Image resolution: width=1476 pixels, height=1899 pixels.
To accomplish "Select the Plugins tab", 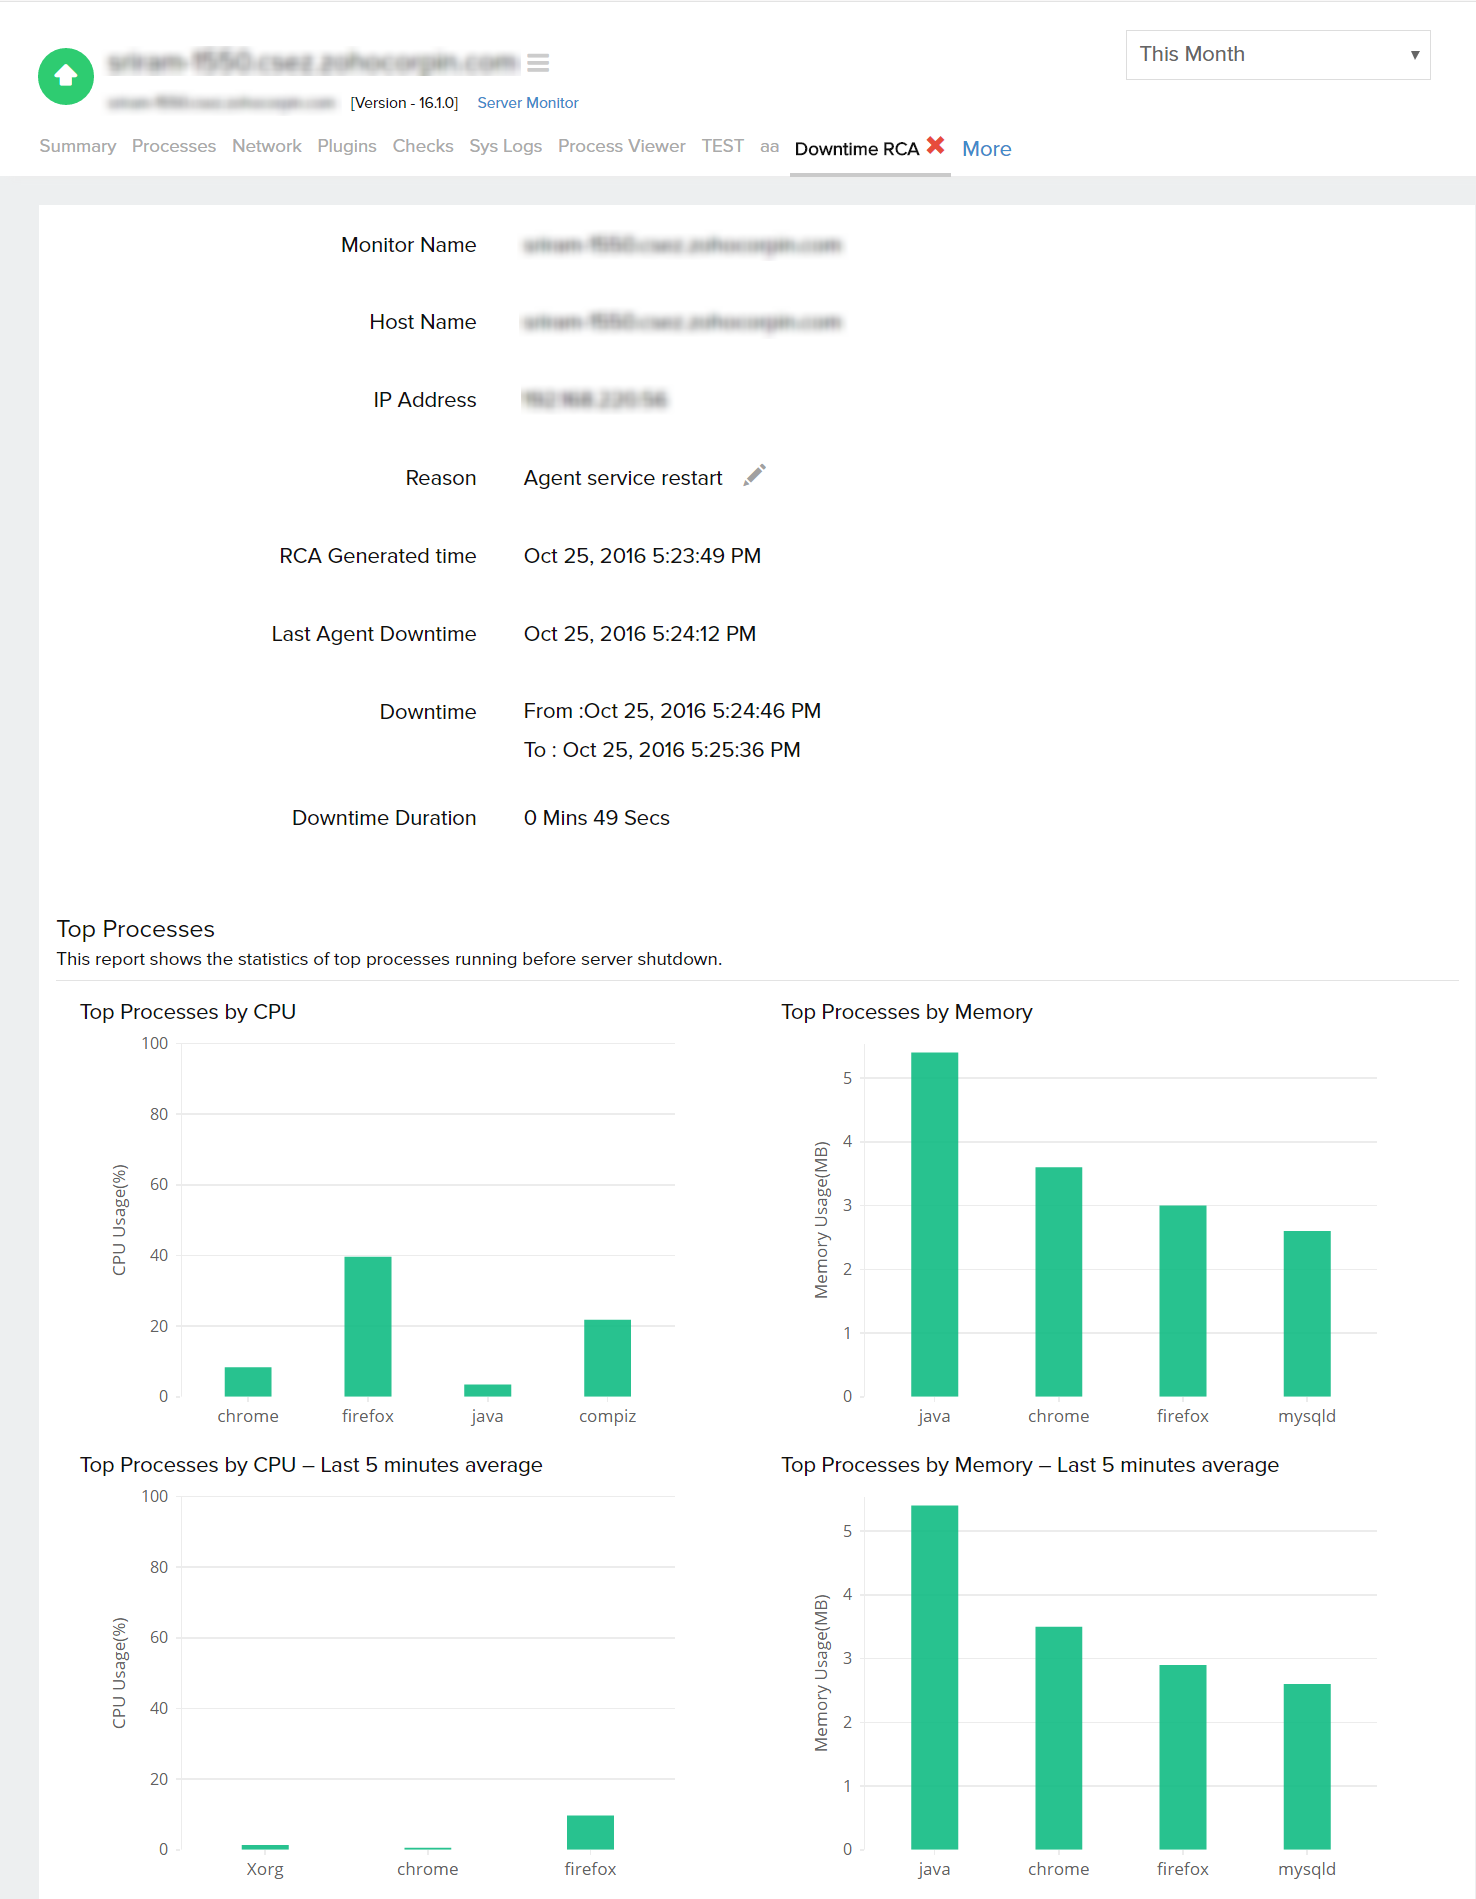I will pos(346,146).
